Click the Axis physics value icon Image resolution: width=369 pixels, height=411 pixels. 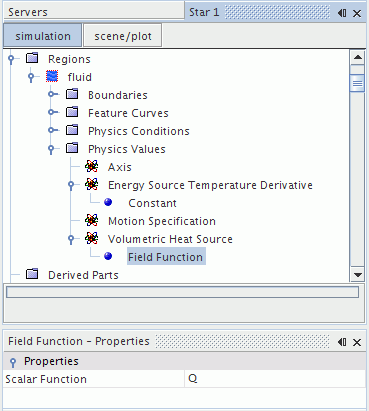[x=91, y=166]
